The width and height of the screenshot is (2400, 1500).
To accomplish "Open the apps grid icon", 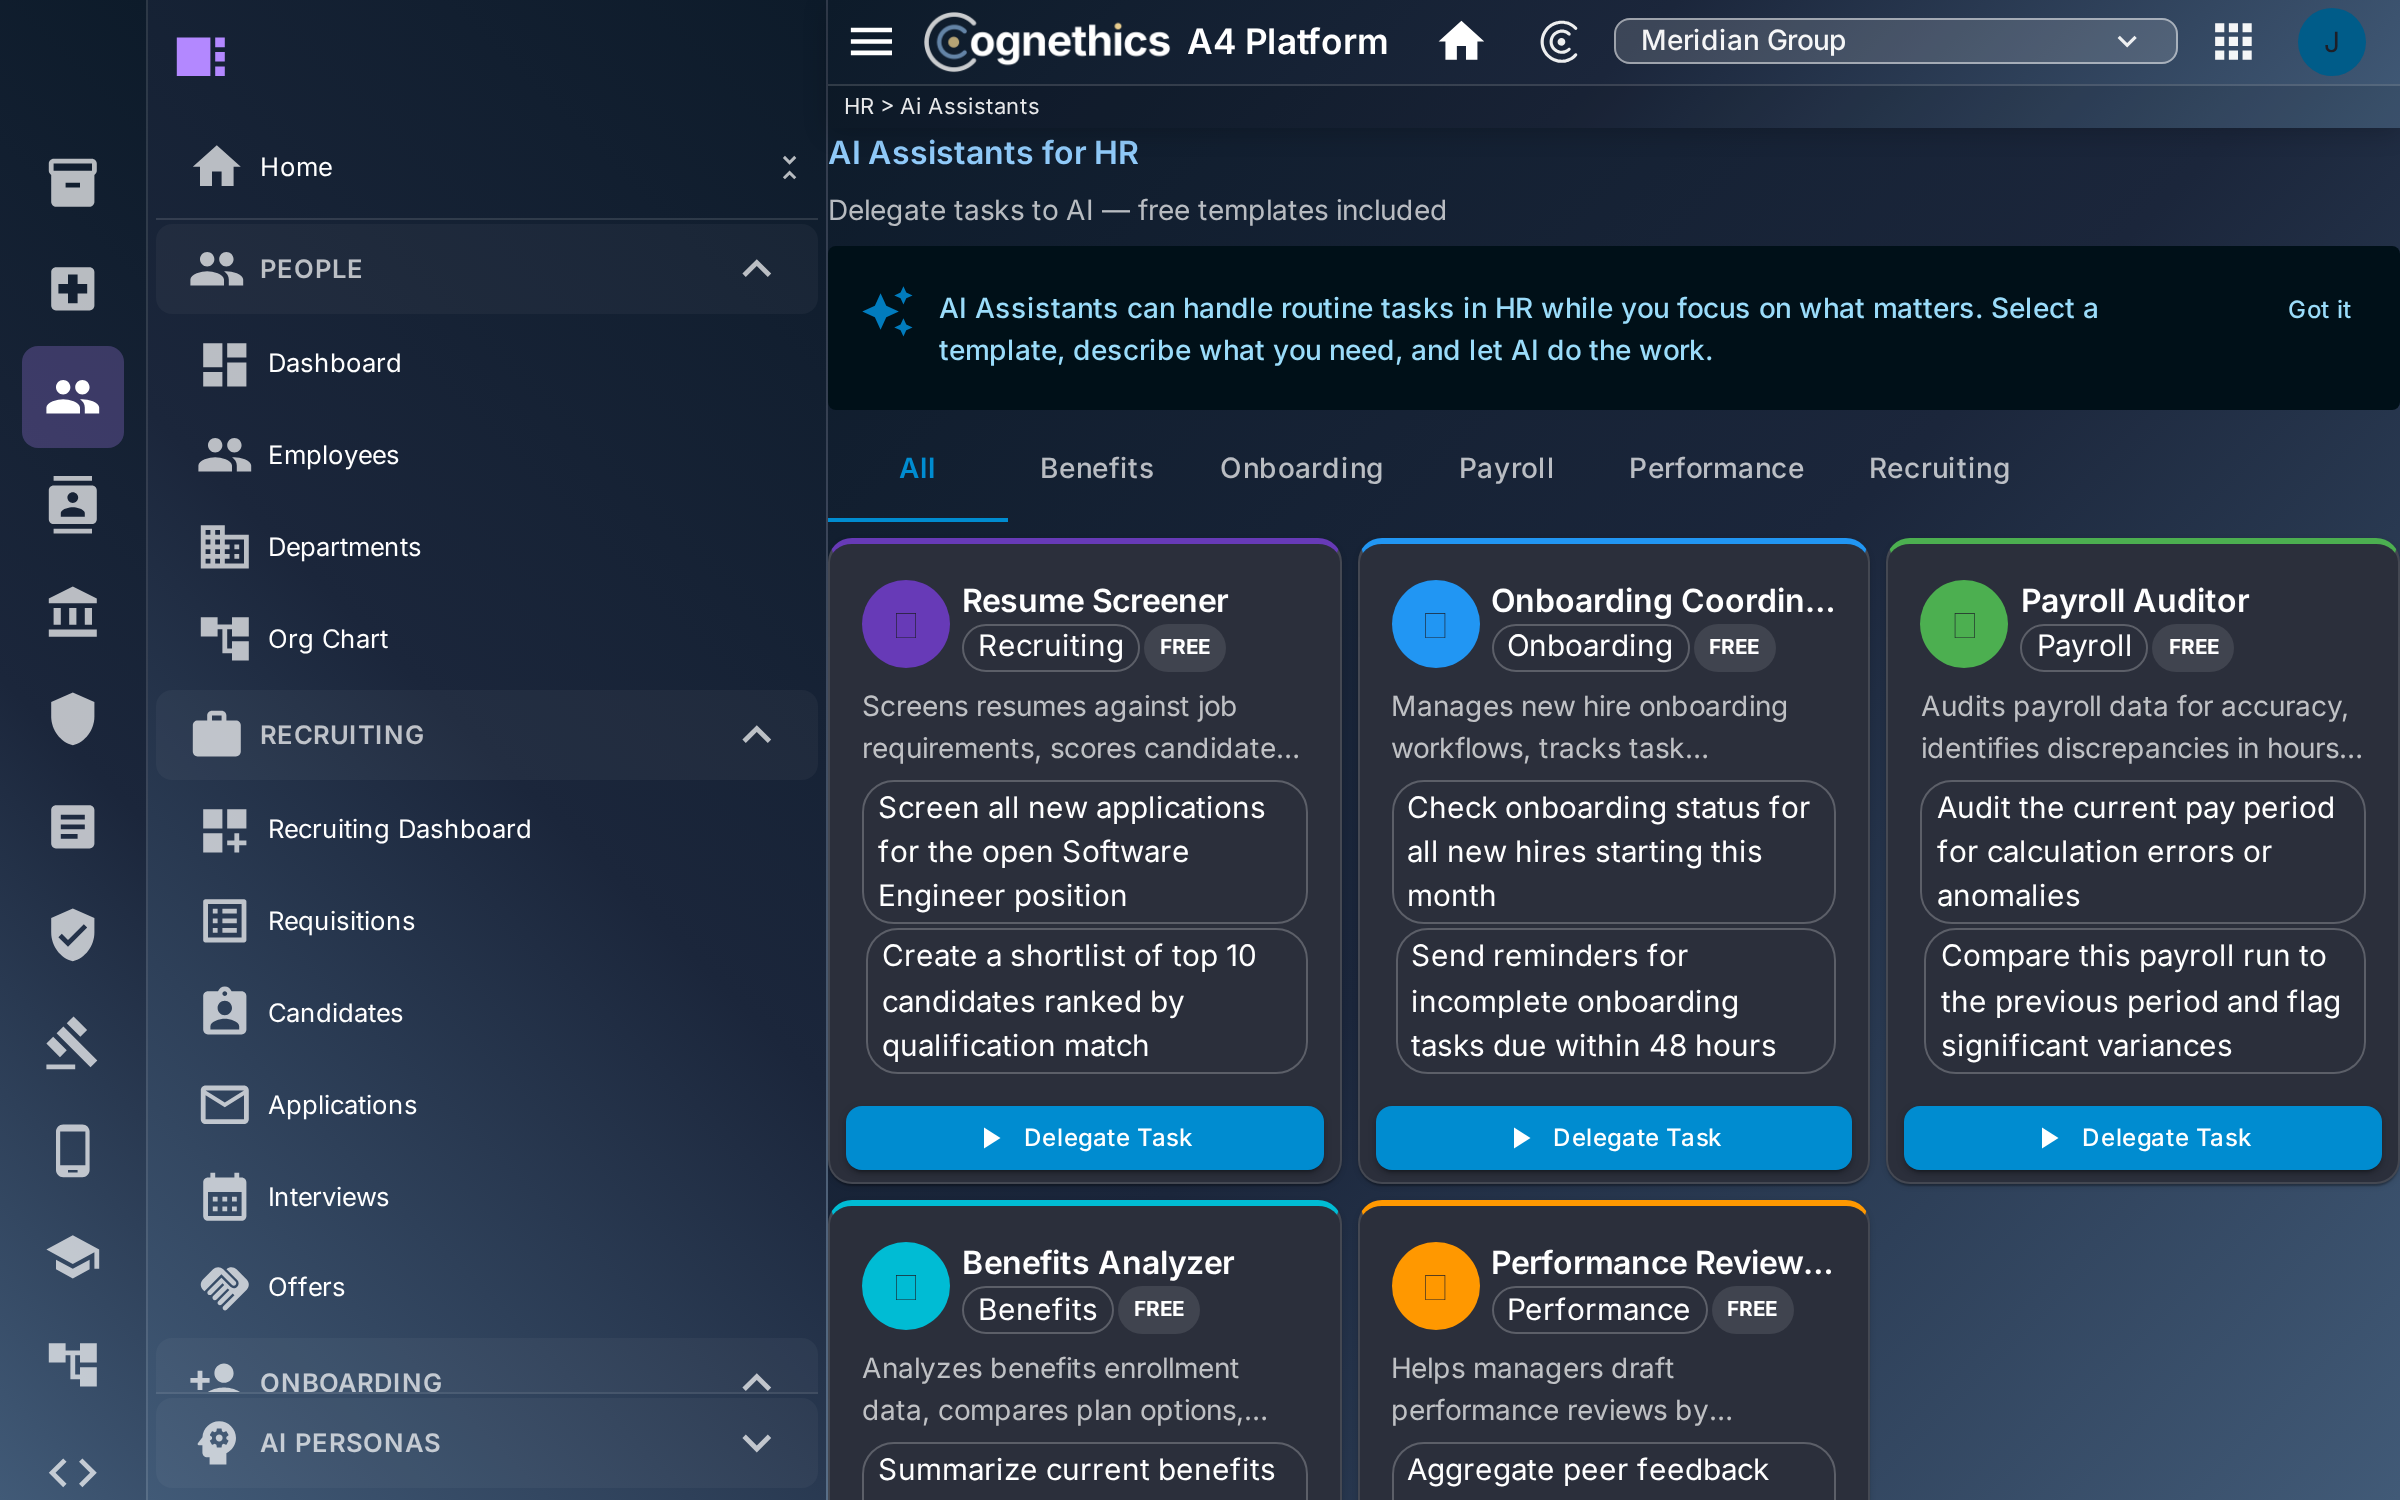I will tap(2233, 41).
